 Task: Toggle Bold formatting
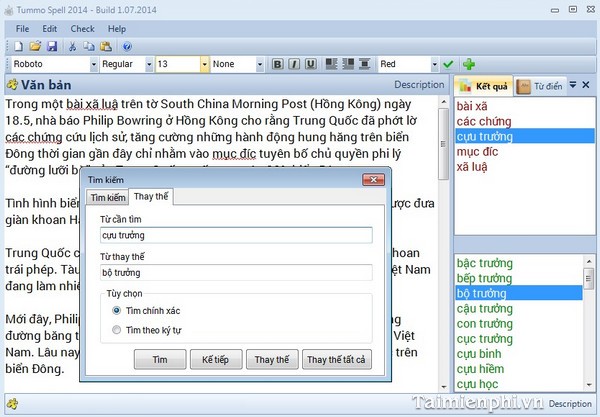277,64
